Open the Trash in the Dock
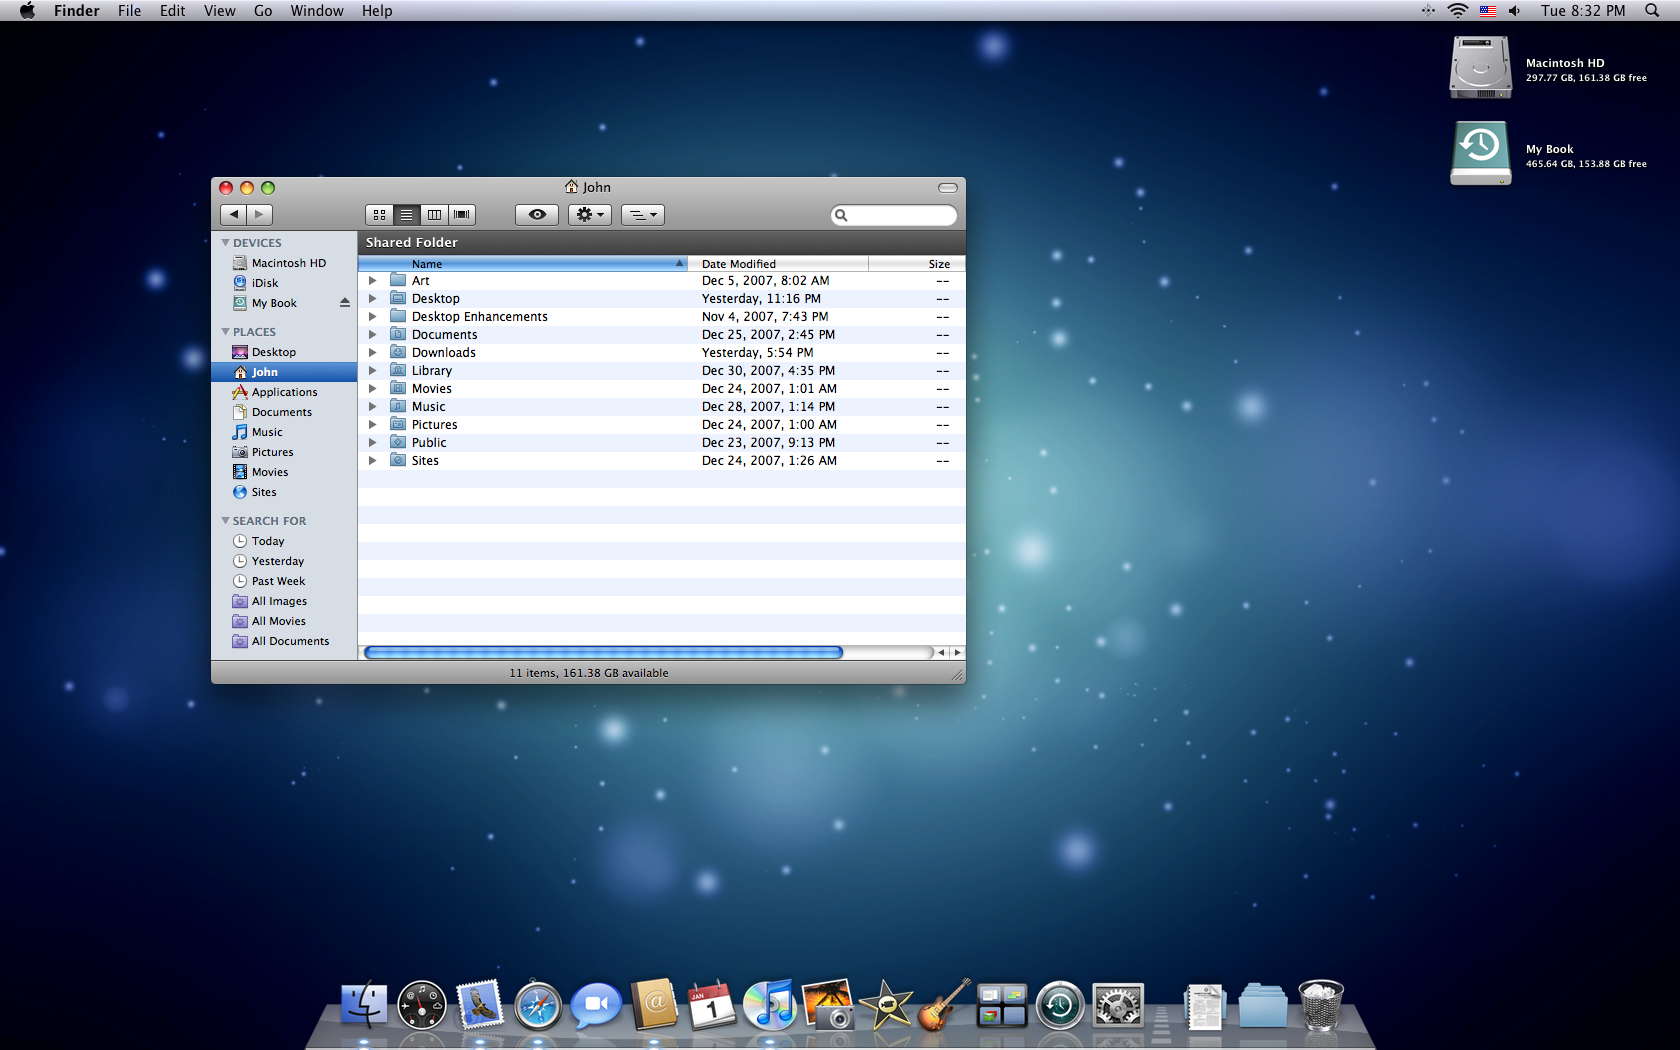Screen dimensions: 1680x1050 pyautogui.click(x=1321, y=1005)
